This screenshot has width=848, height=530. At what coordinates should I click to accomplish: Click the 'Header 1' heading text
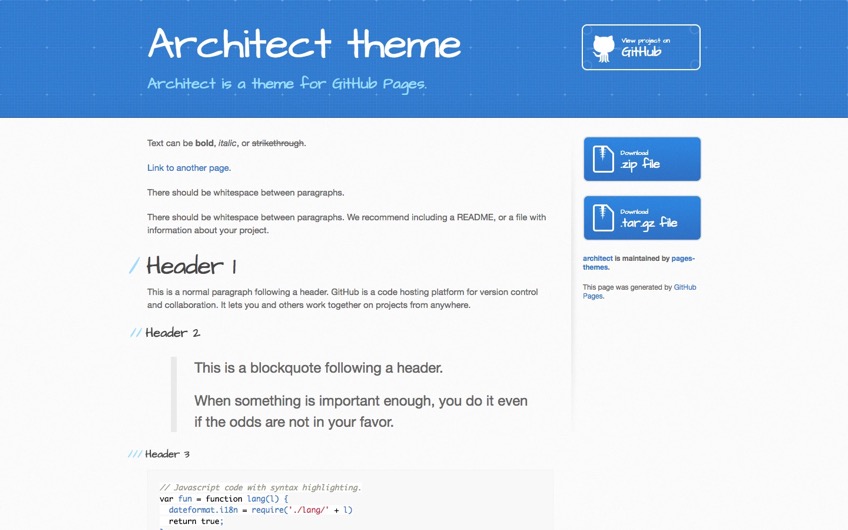pyautogui.click(x=191, y=266)
